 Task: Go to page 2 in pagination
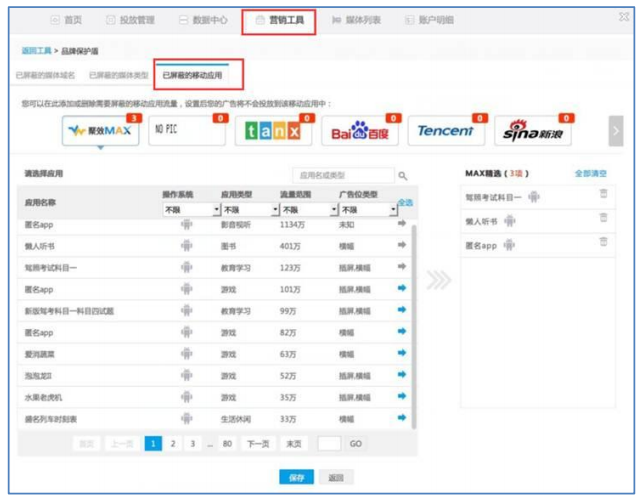coord(172,443)
